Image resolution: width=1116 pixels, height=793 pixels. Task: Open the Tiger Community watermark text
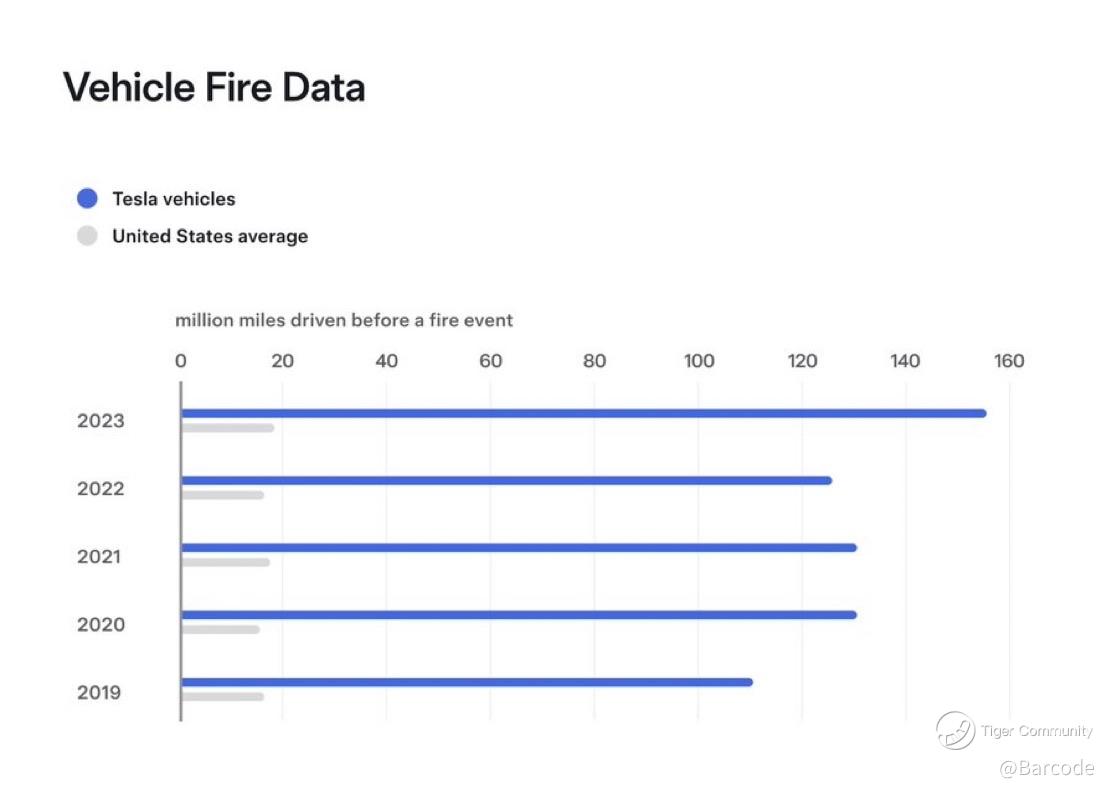point(1037,731)
